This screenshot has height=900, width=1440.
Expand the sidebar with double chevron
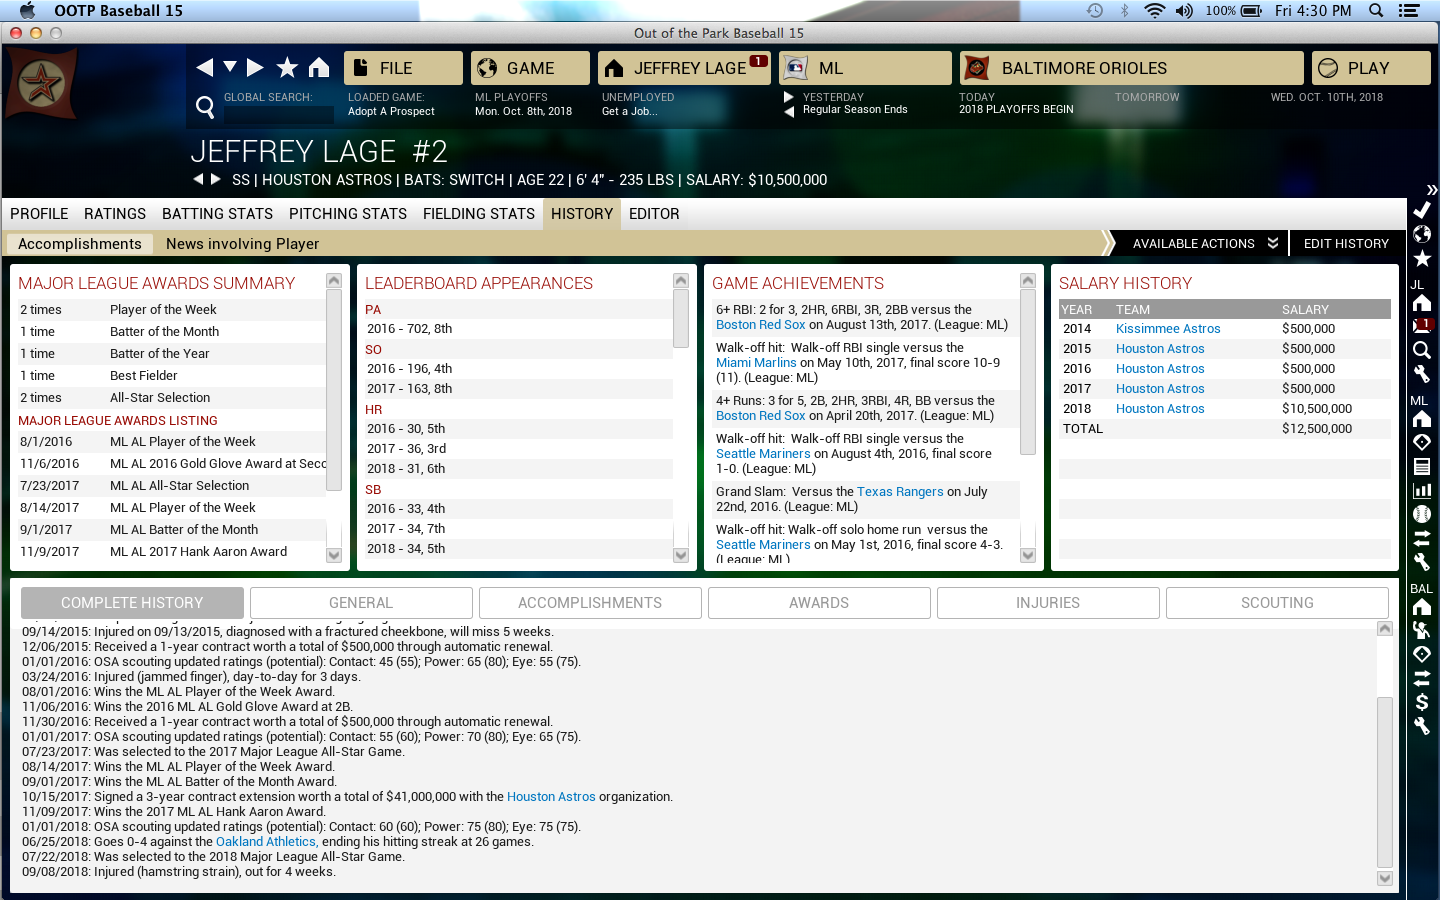coord(1431,190)
